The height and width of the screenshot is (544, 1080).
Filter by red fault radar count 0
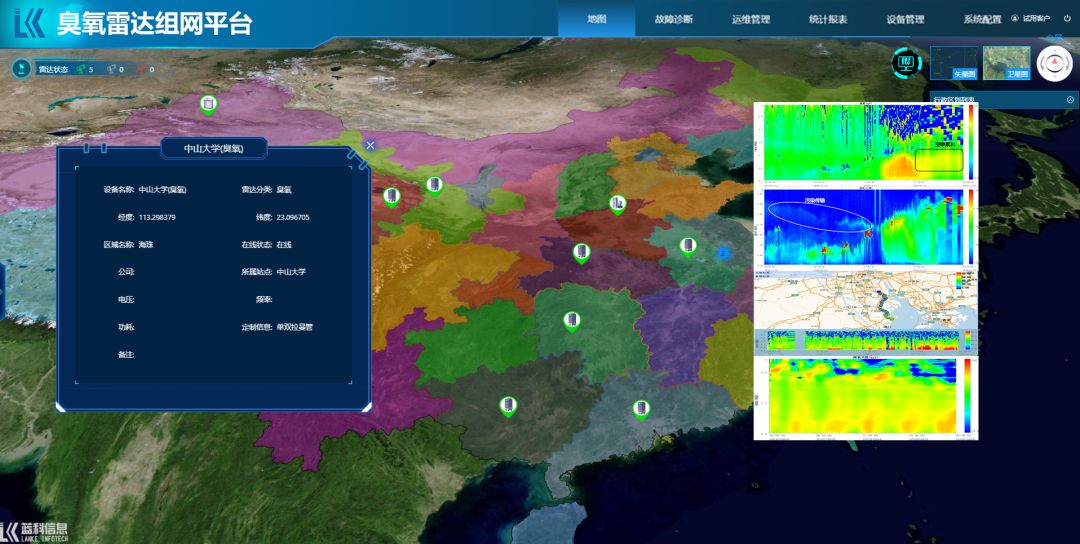[145, 70]
